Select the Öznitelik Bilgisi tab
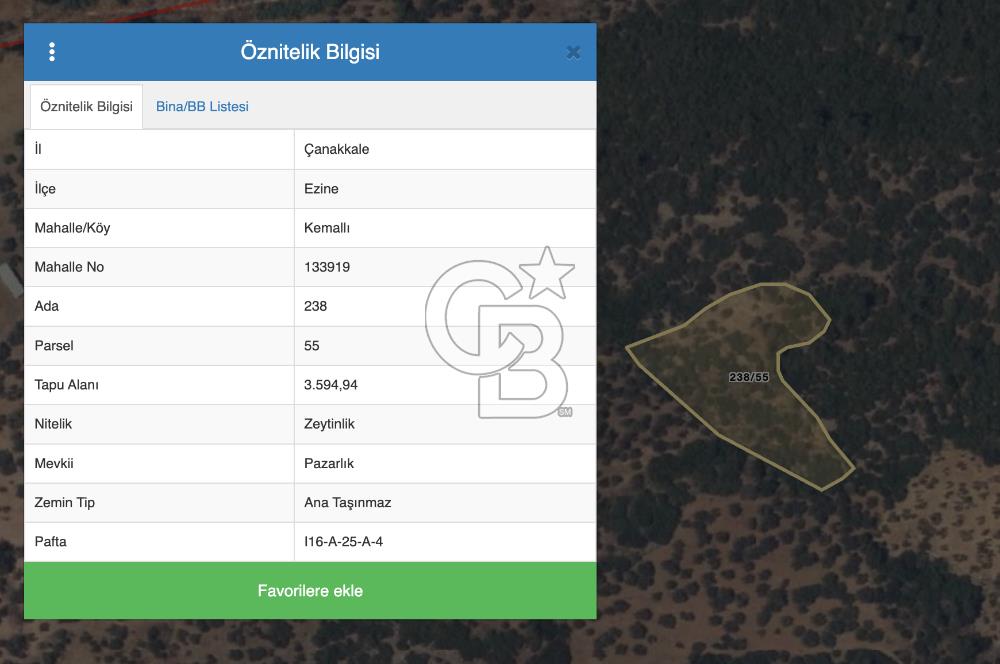 [86, 106]
